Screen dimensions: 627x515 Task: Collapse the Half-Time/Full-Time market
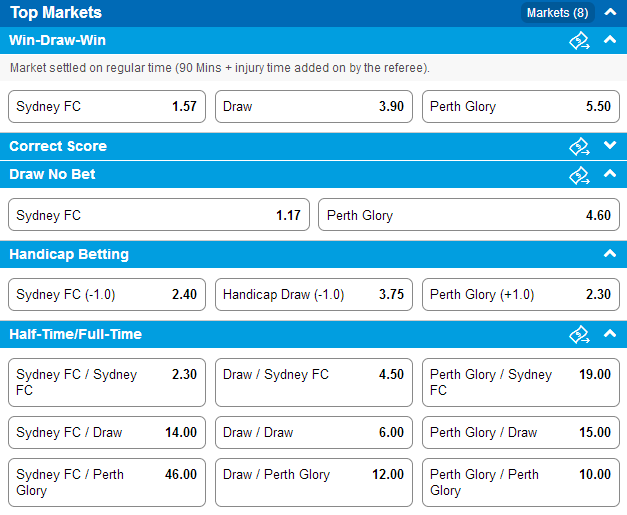[610, 333]
